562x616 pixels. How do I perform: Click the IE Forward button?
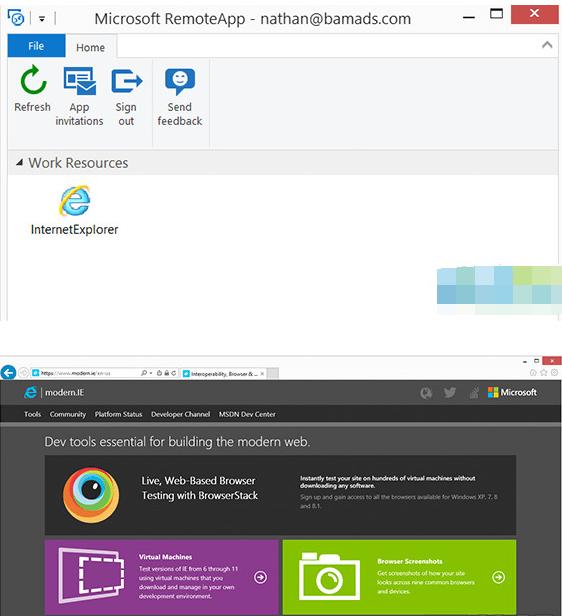tap(24, 372)
